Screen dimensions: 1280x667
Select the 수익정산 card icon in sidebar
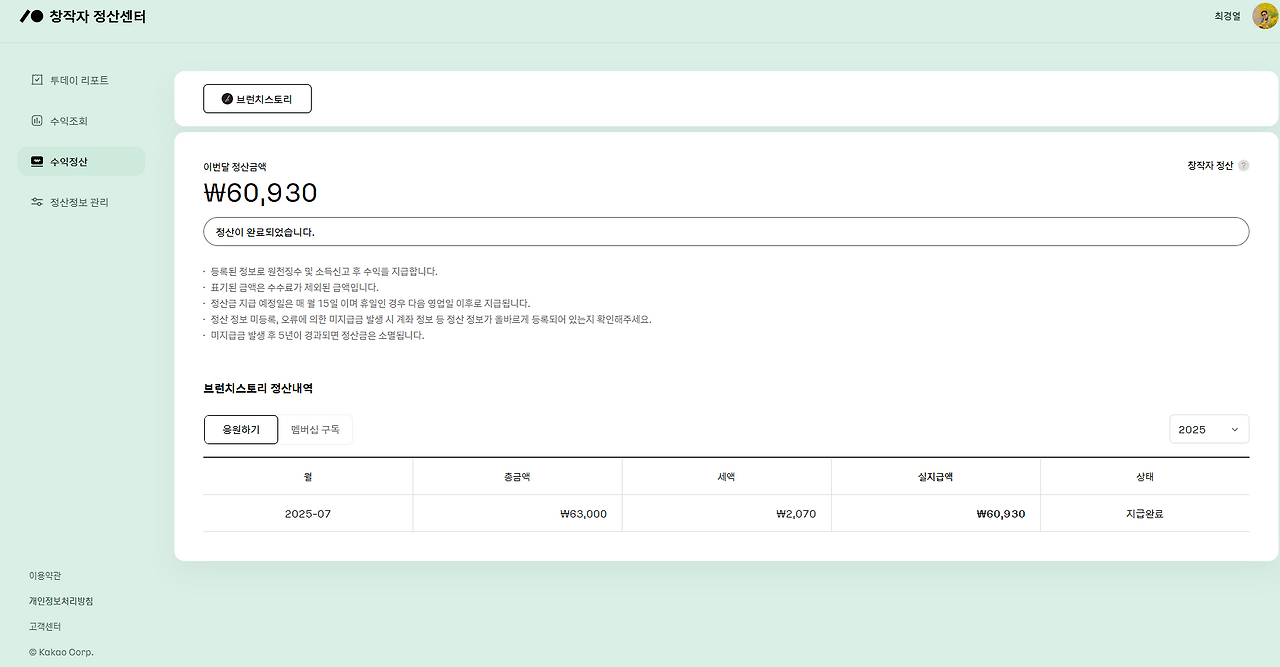pos(36,161)
